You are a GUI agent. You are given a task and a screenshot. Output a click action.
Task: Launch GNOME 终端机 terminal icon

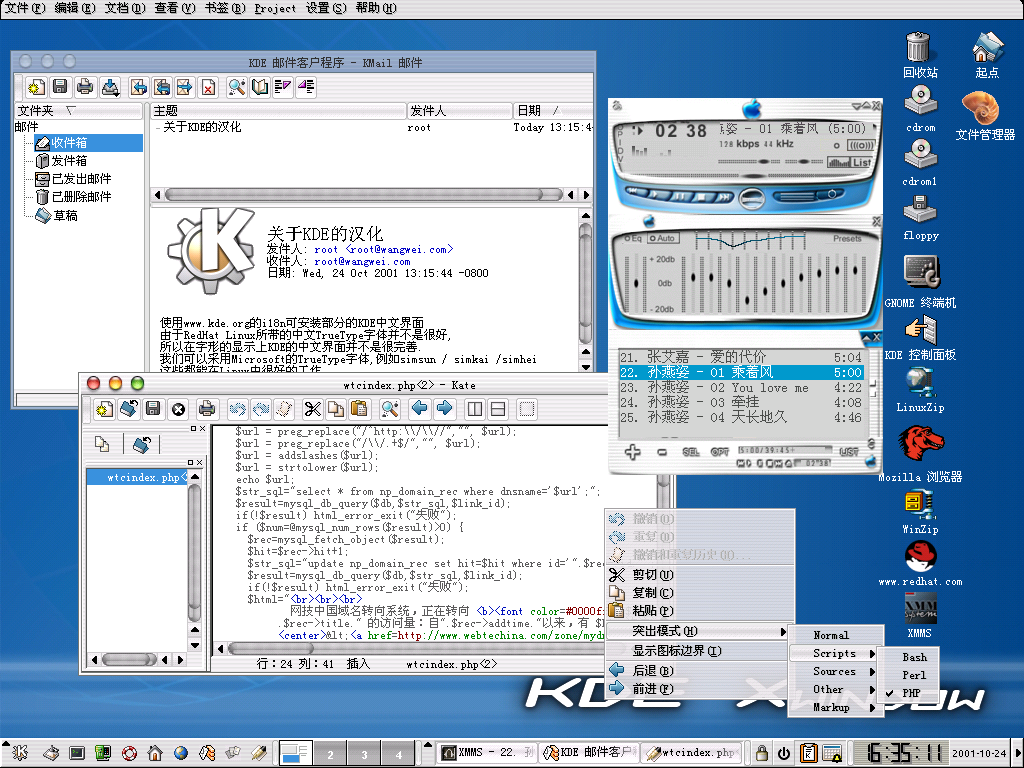click(920, 281)
